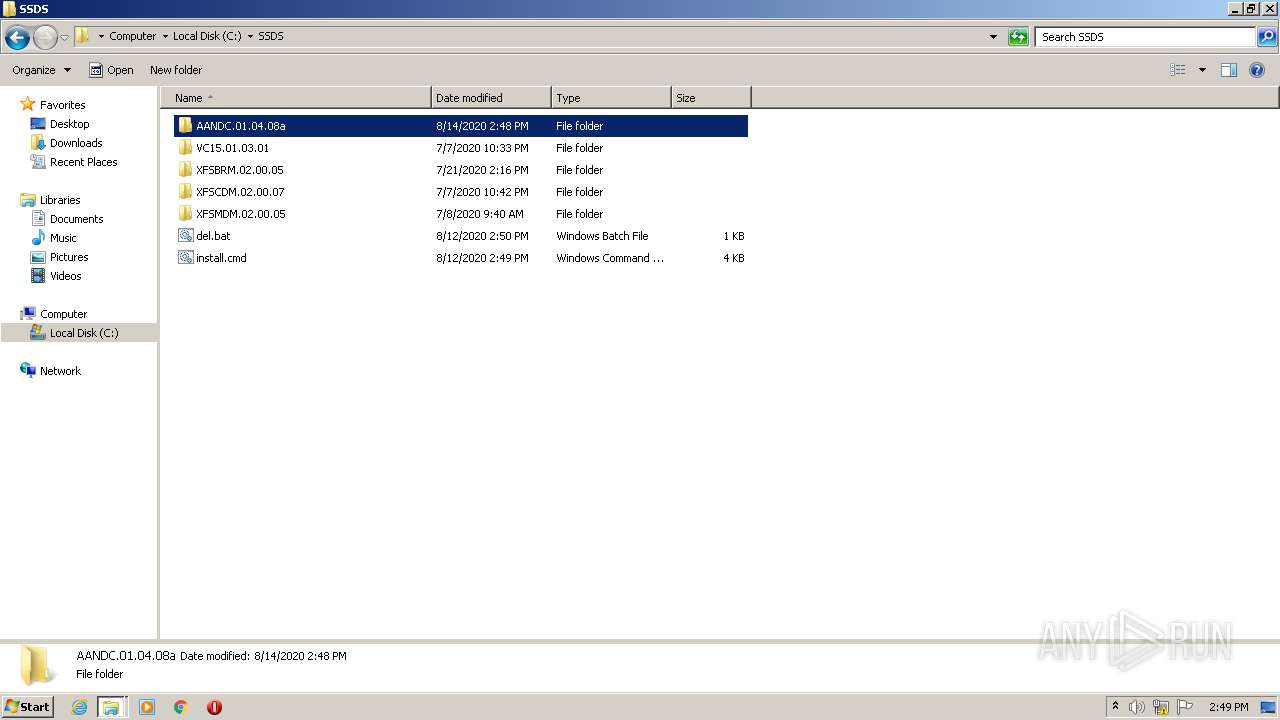
Task: Go back with the Back arrow button
Action: [17, 37]
